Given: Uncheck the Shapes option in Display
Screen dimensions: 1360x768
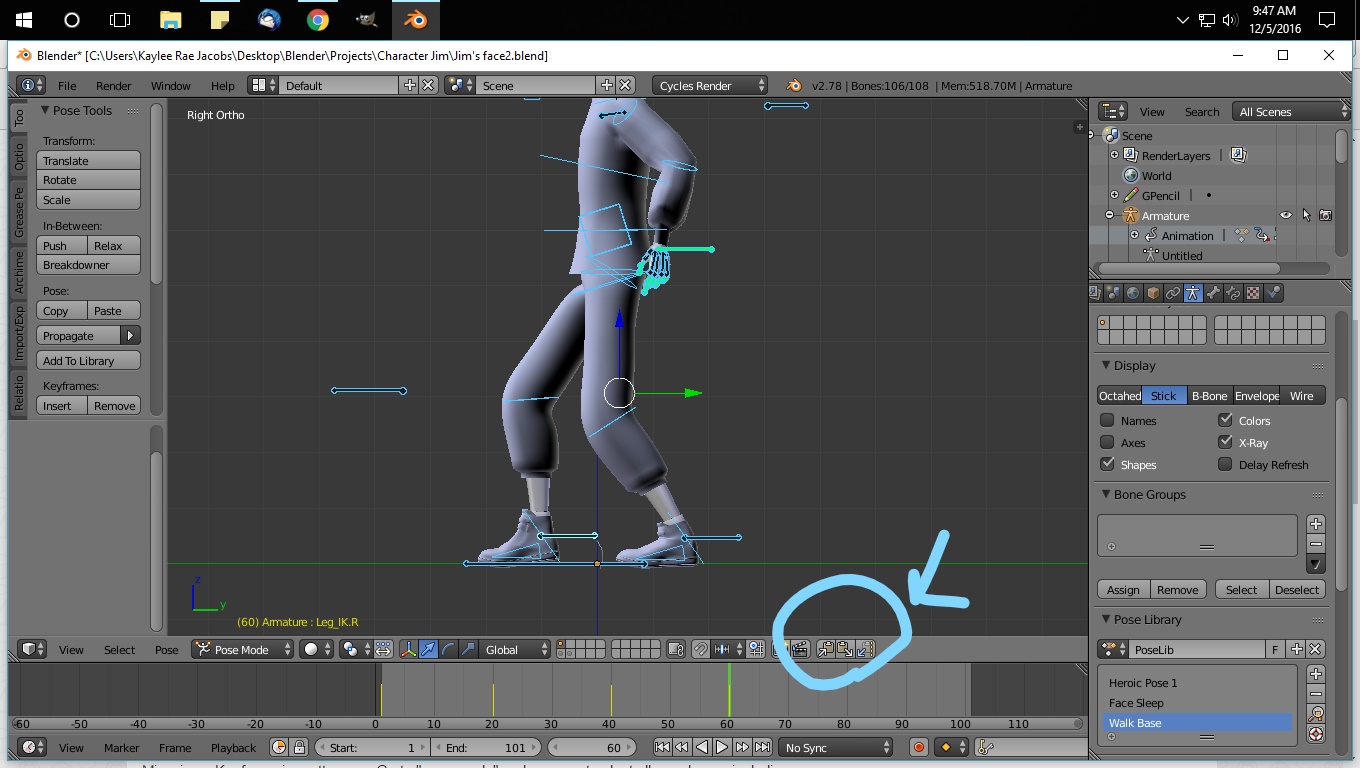Looking at the screenshot, I should [x=1107, y=464].
